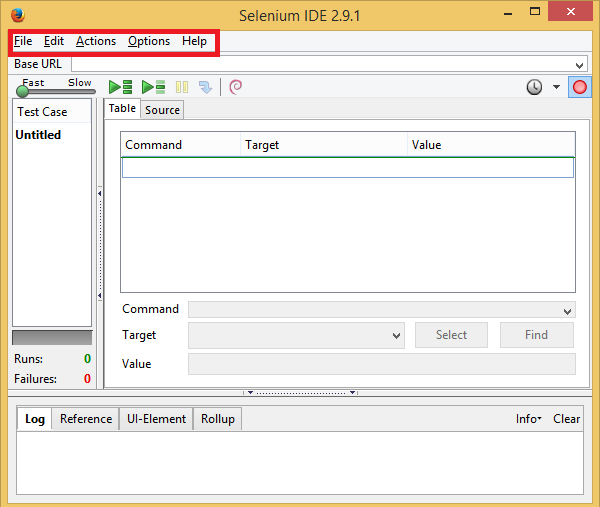Click Play entire test suite icon
This screenshot has height=507, width=600.
click(x=121, y=87)
